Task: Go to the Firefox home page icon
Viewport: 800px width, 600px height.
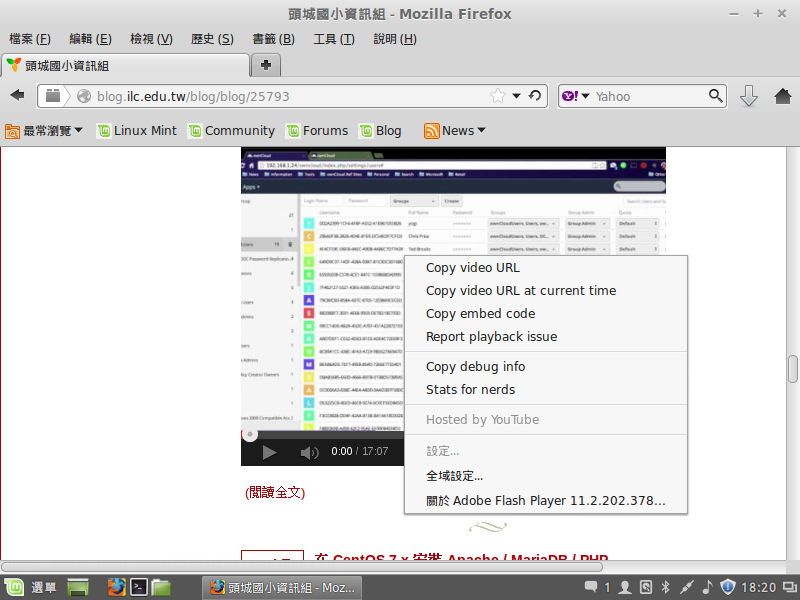Action: (782, 96)
